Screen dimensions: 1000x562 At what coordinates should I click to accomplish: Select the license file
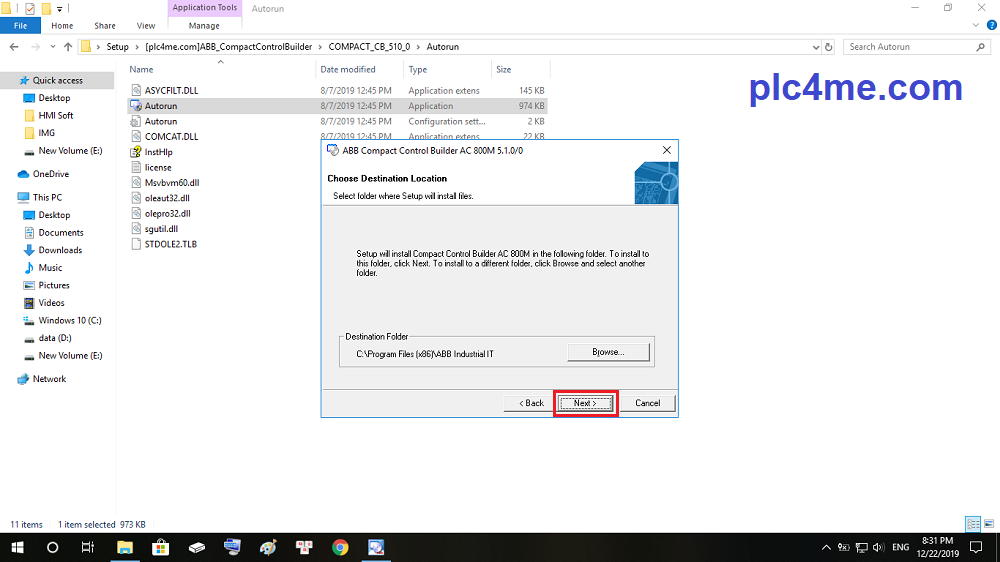pyautogui.click(x=158, y=167)
